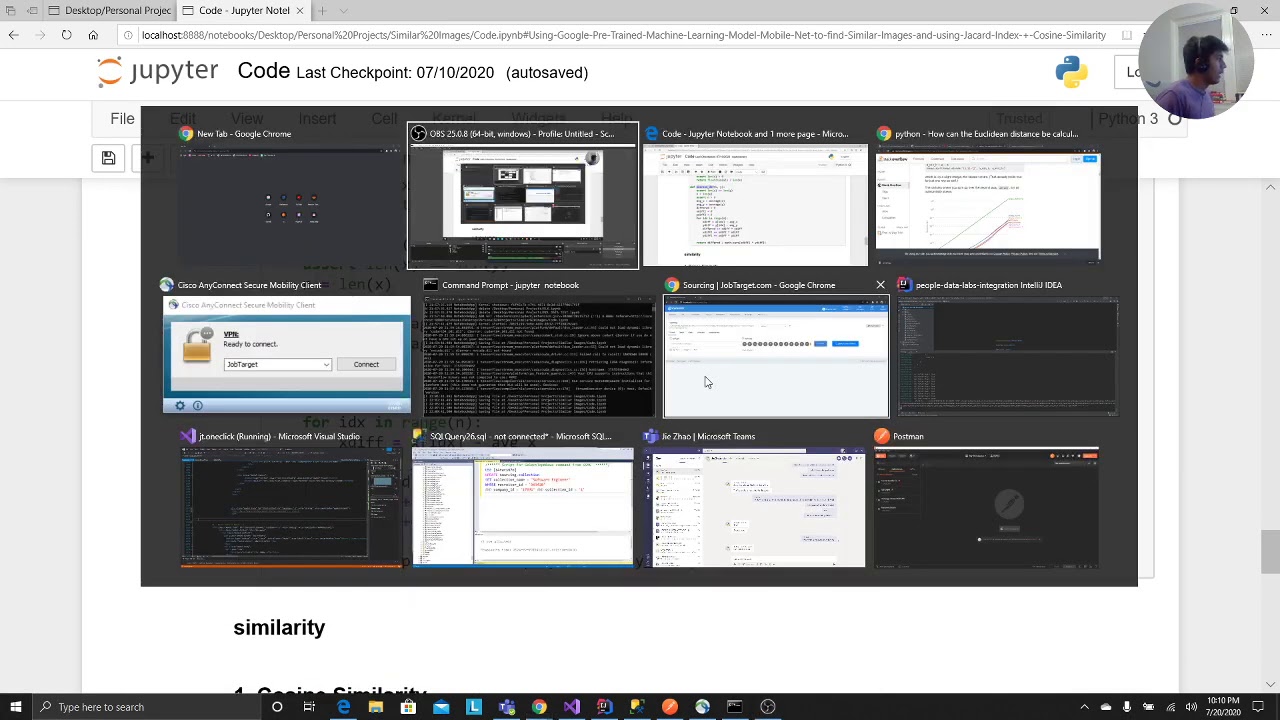Open a new browser tab with plus button

point(322,11)
